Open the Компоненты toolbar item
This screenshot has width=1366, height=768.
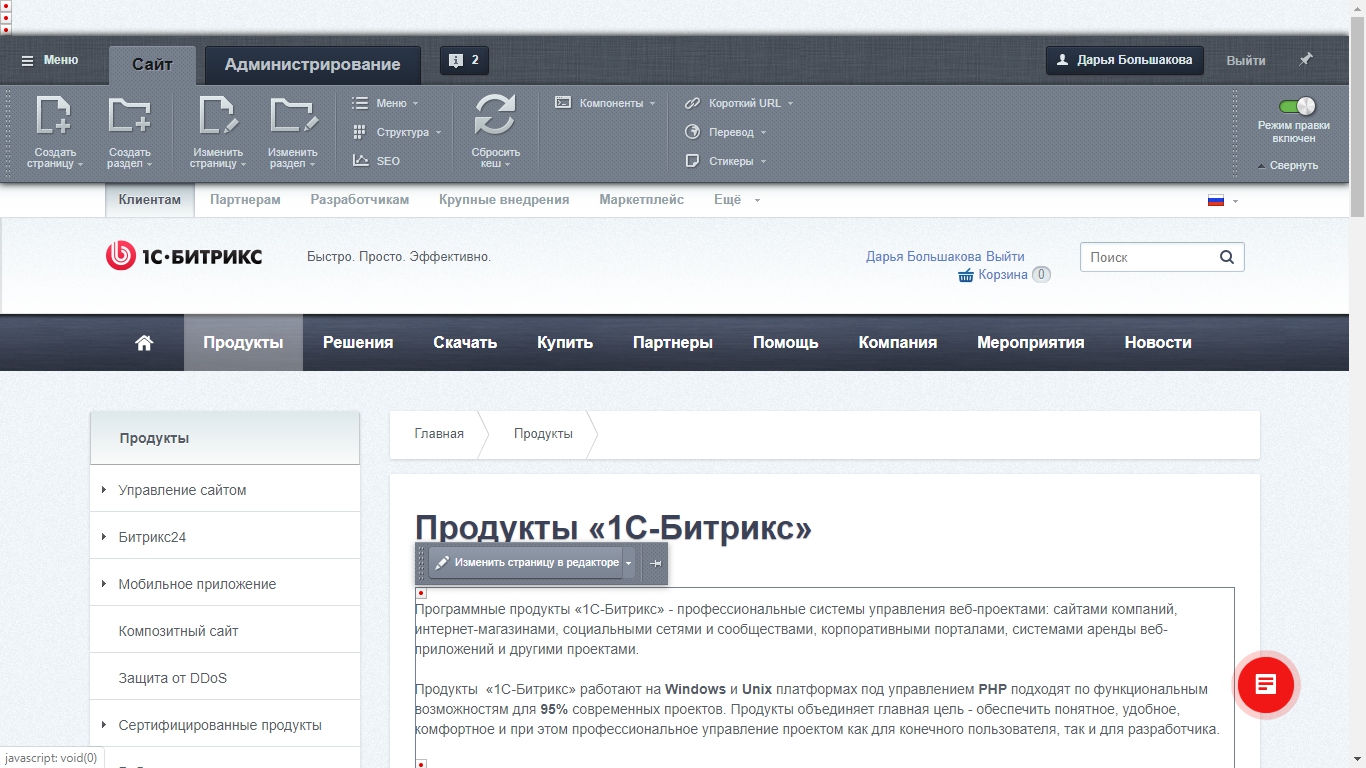pyautogui.click(x=606, y=103)
